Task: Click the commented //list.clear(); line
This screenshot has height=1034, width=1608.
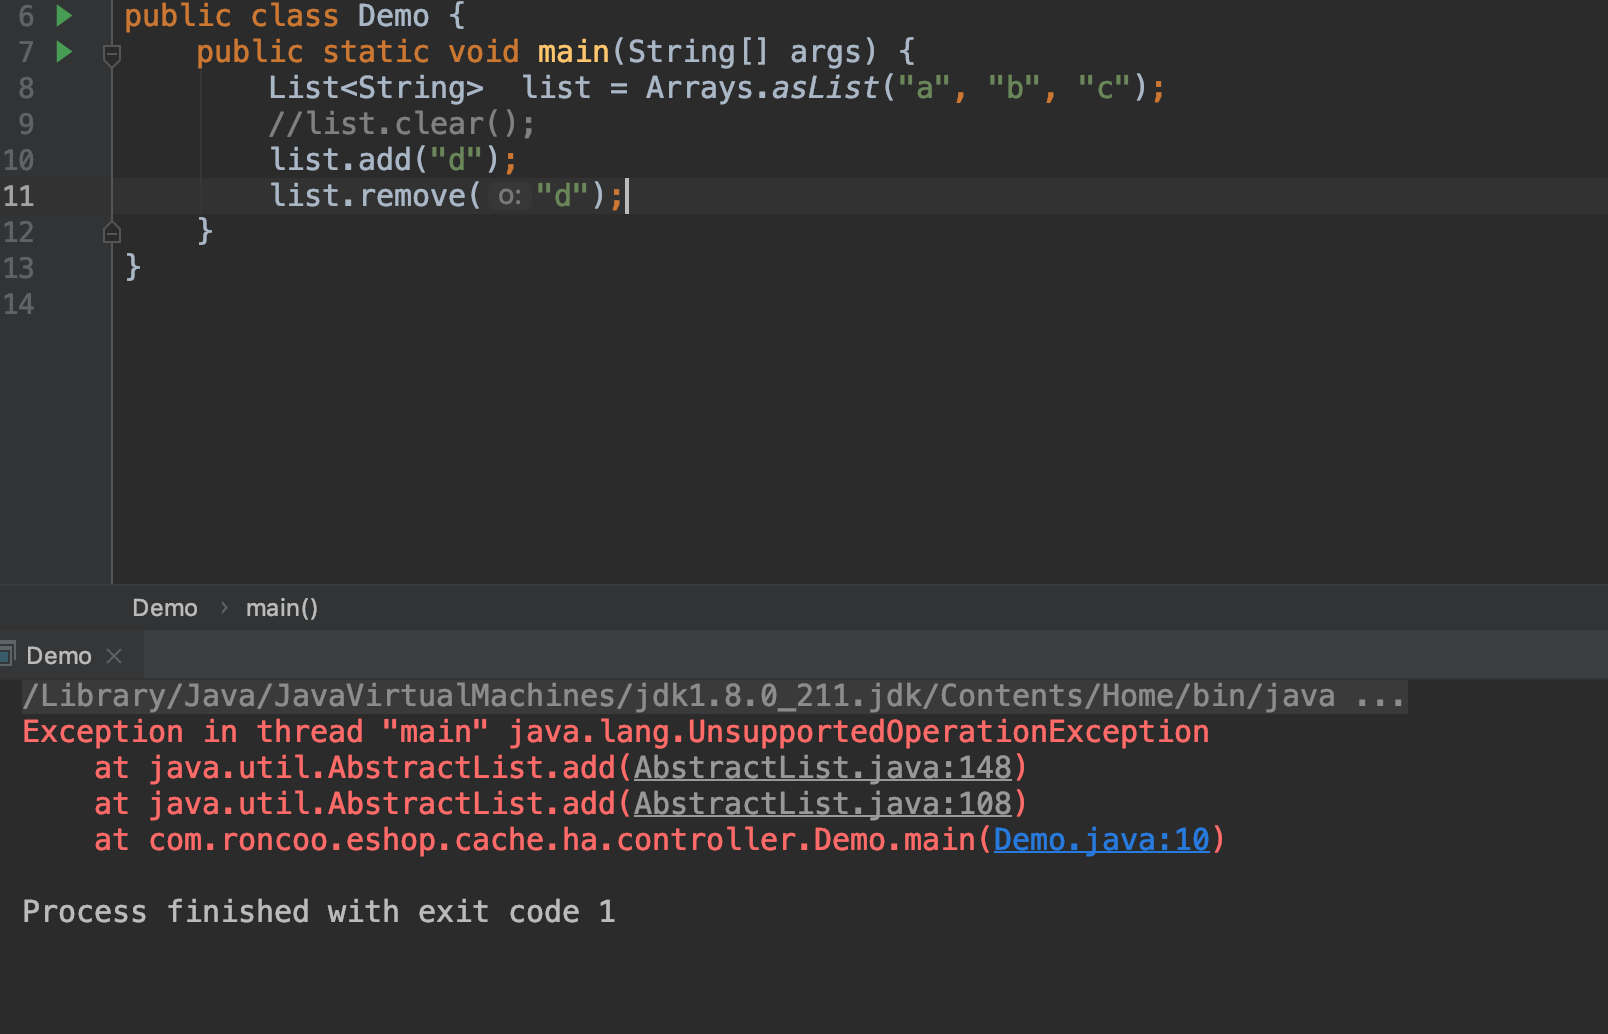Action: [402, 124]
